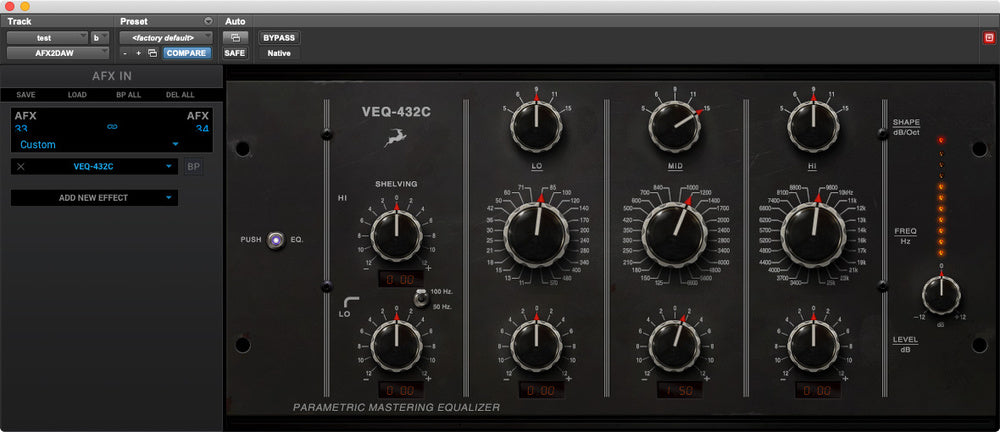Click the SHELVING label
Screen dimensions: 1000x432
point(396,184)
